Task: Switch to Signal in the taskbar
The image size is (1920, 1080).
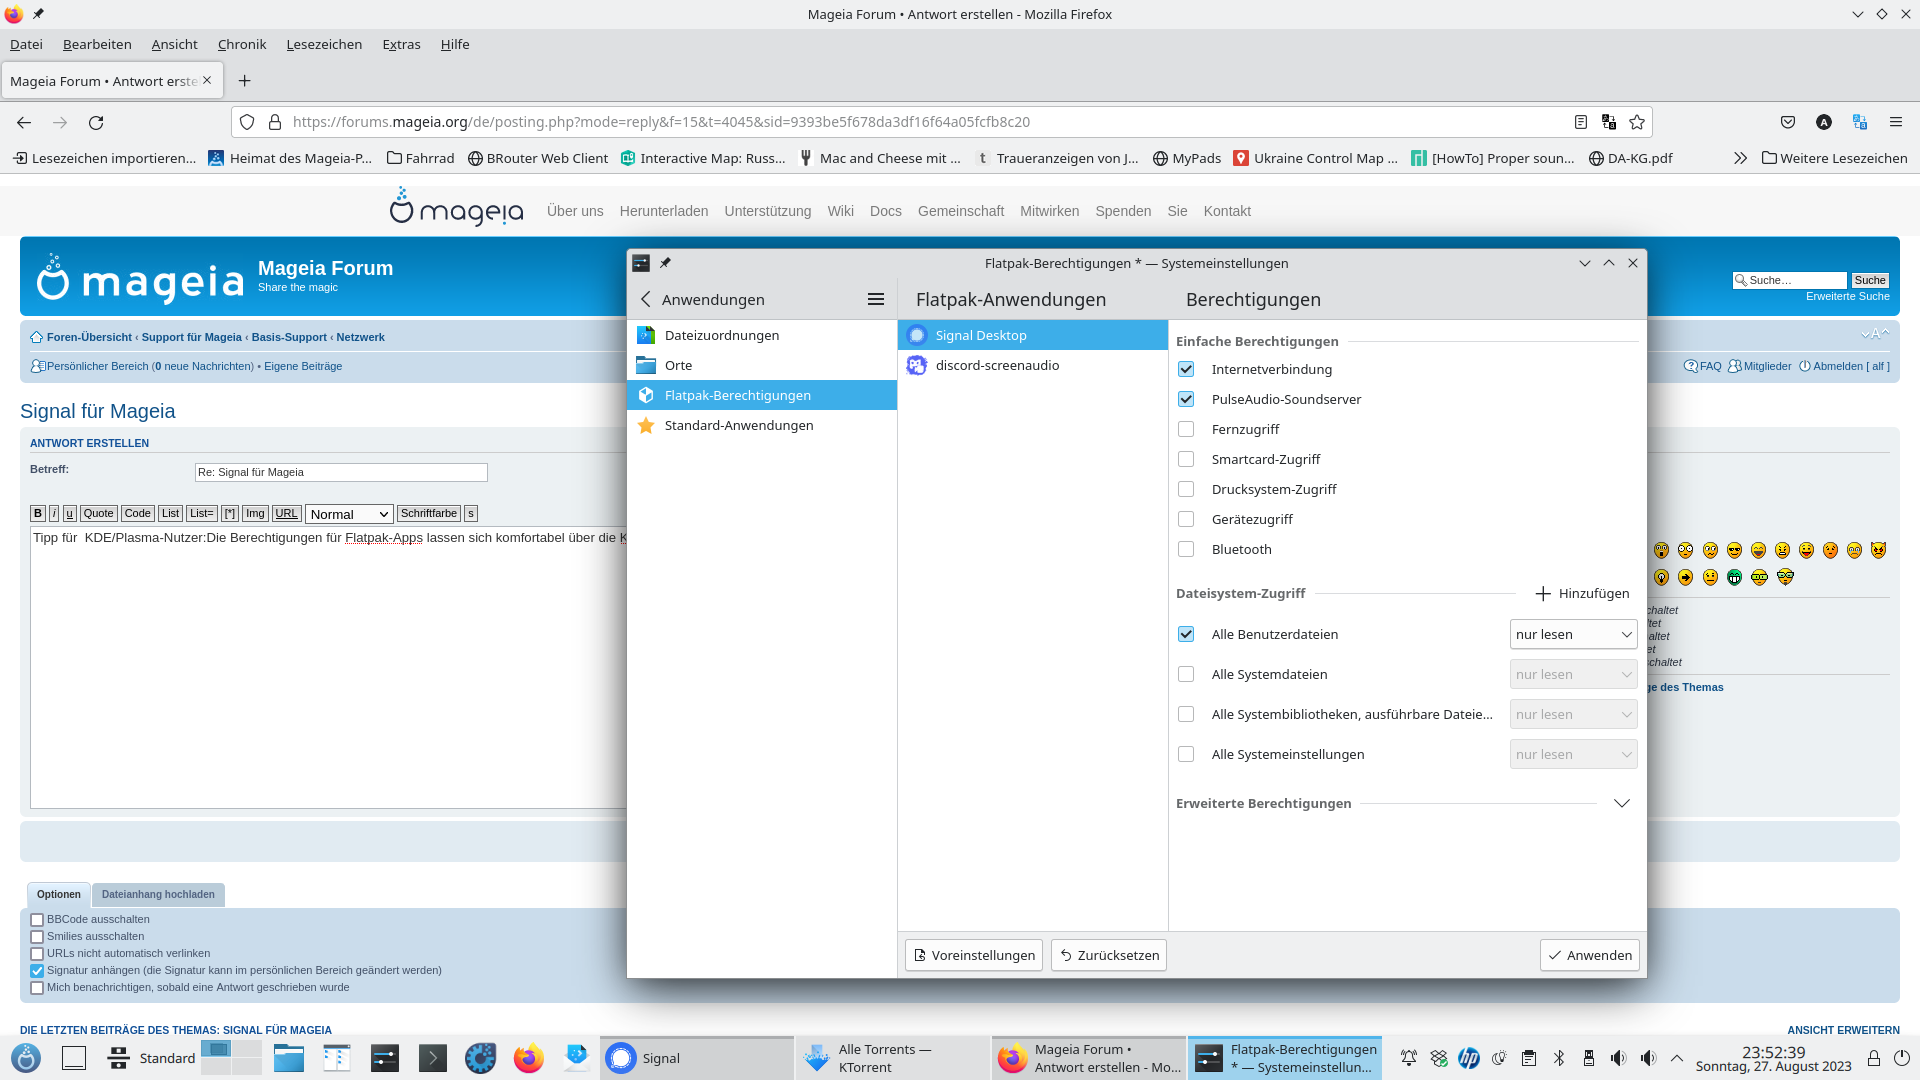Action: pos(697,1058)
